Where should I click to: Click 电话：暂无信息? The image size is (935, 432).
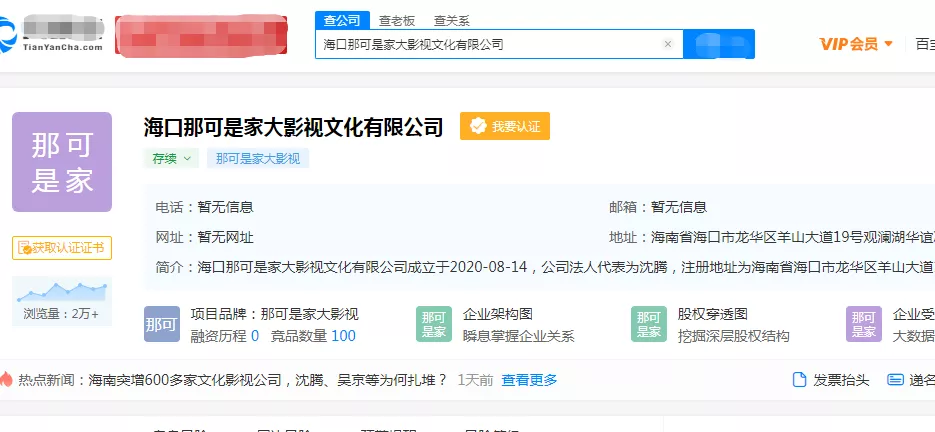[205, 207]
